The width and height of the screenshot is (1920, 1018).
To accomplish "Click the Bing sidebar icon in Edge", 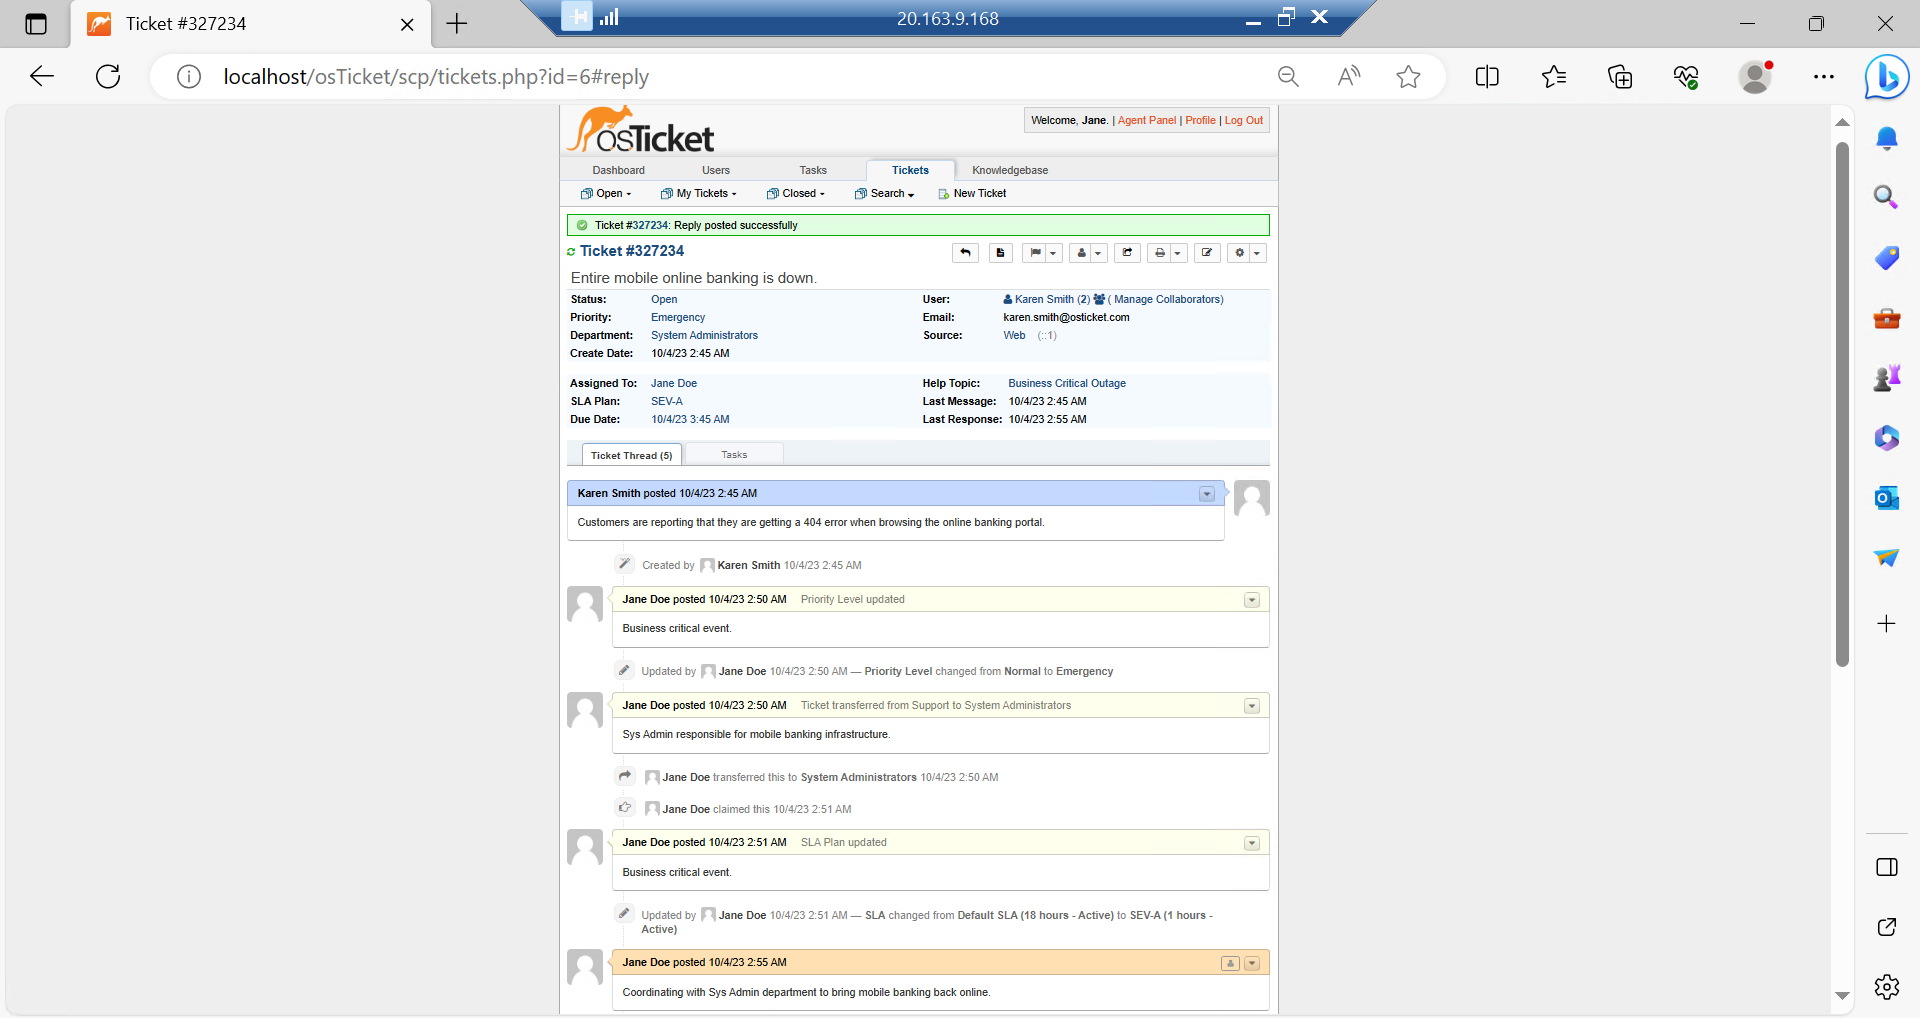I will (x=1886, y=76).
